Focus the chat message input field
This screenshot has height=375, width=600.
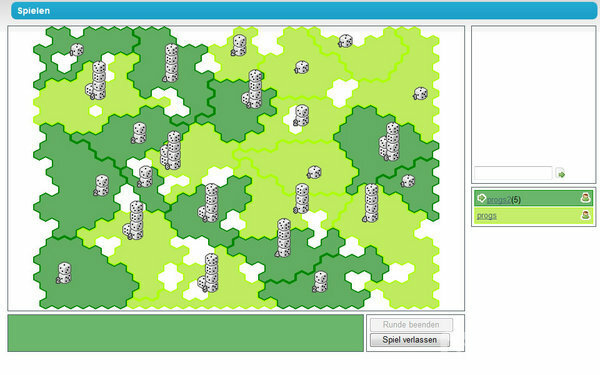coord(513,173)
